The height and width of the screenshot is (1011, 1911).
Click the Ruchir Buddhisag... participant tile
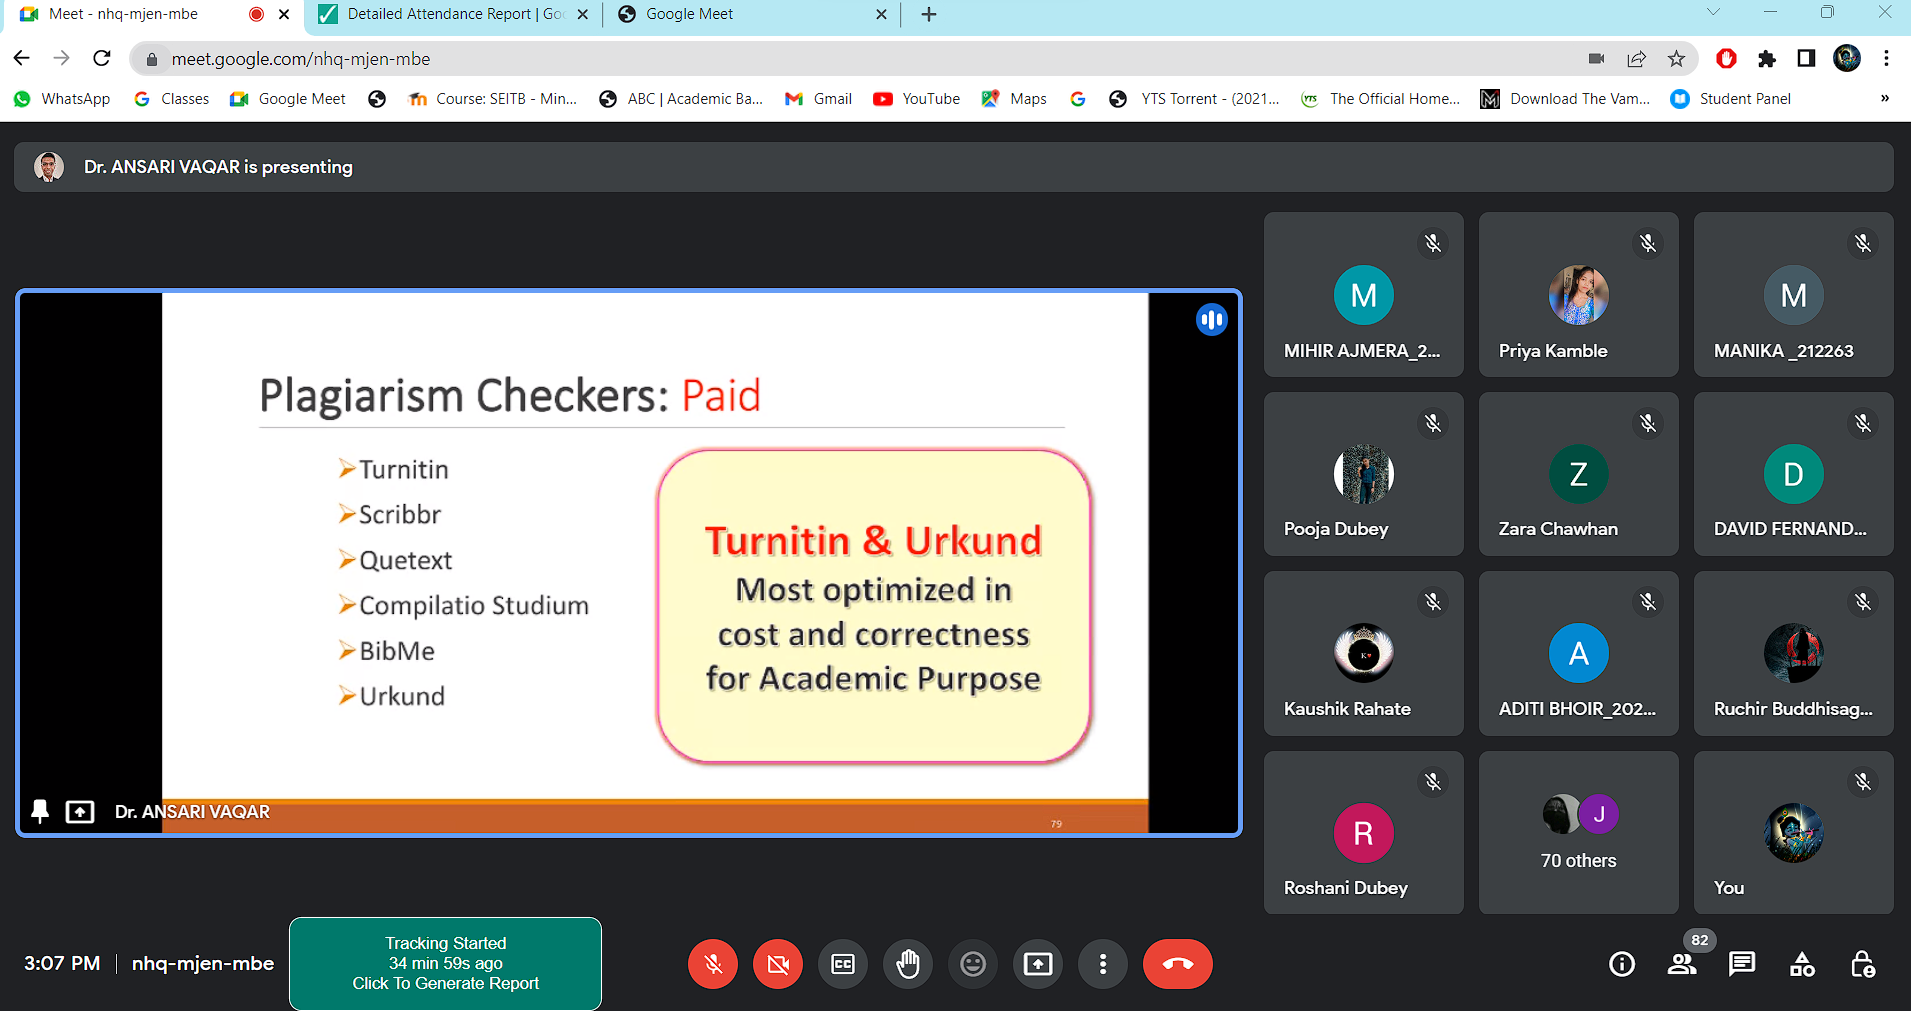coord(1794,654)
